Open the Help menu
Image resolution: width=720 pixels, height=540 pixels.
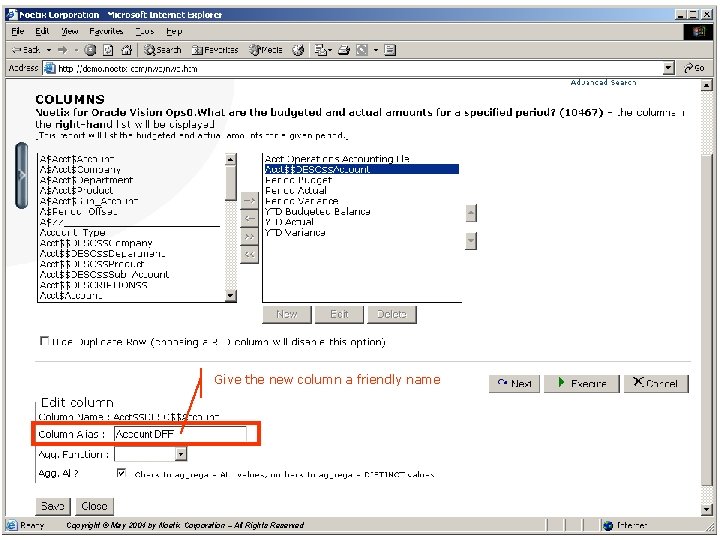(x=174, y=31)
